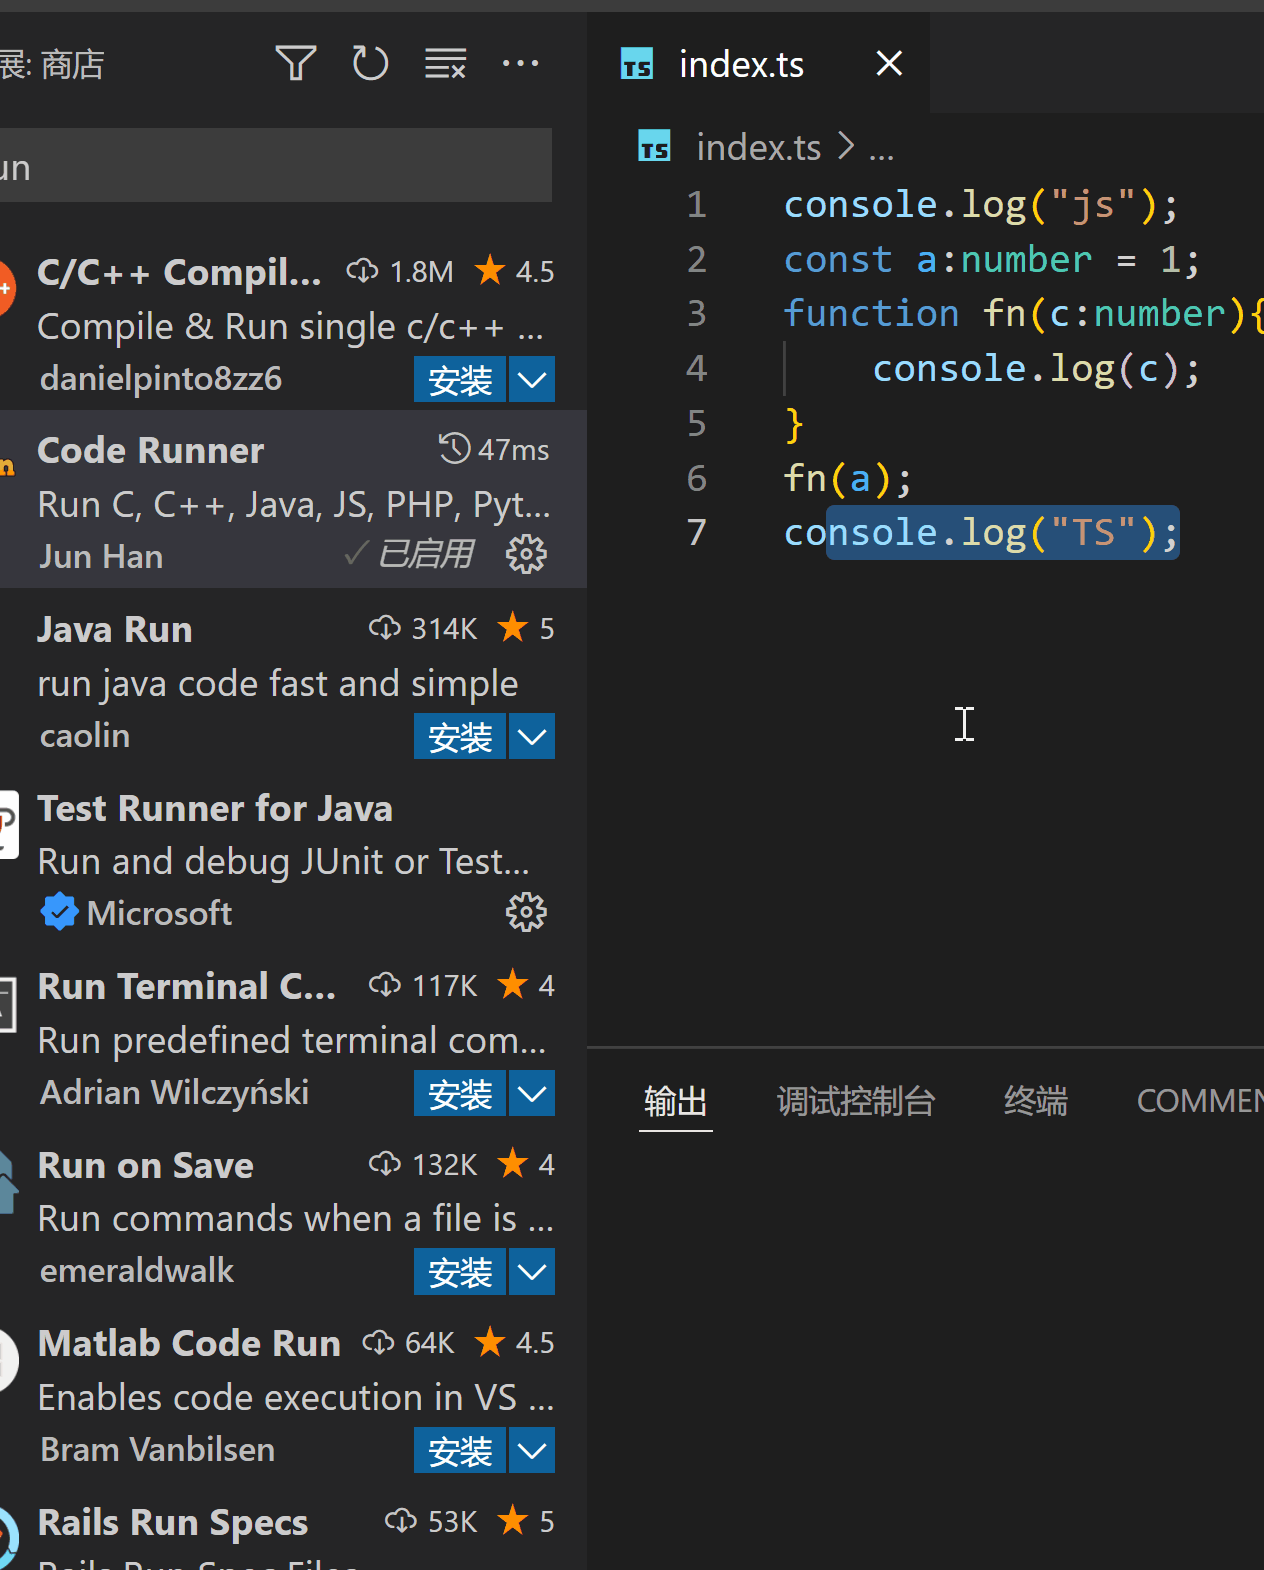Click the Run on Save download count icon
This screenshot has height=1570, width=1264.
(385, 1163)
